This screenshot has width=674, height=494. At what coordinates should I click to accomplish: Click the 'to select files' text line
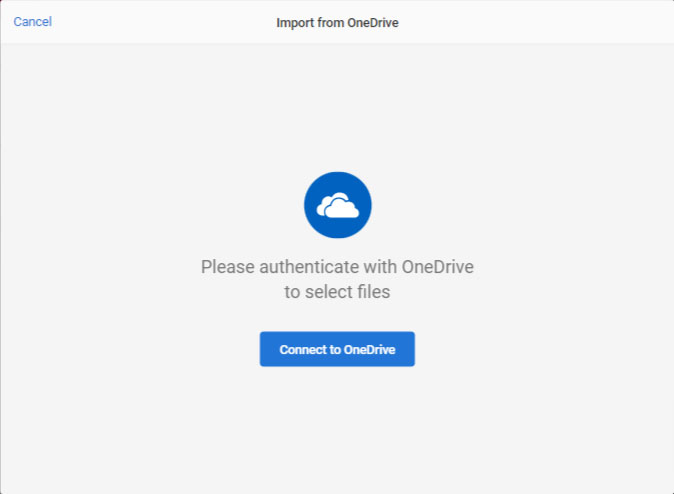(337, 292)
